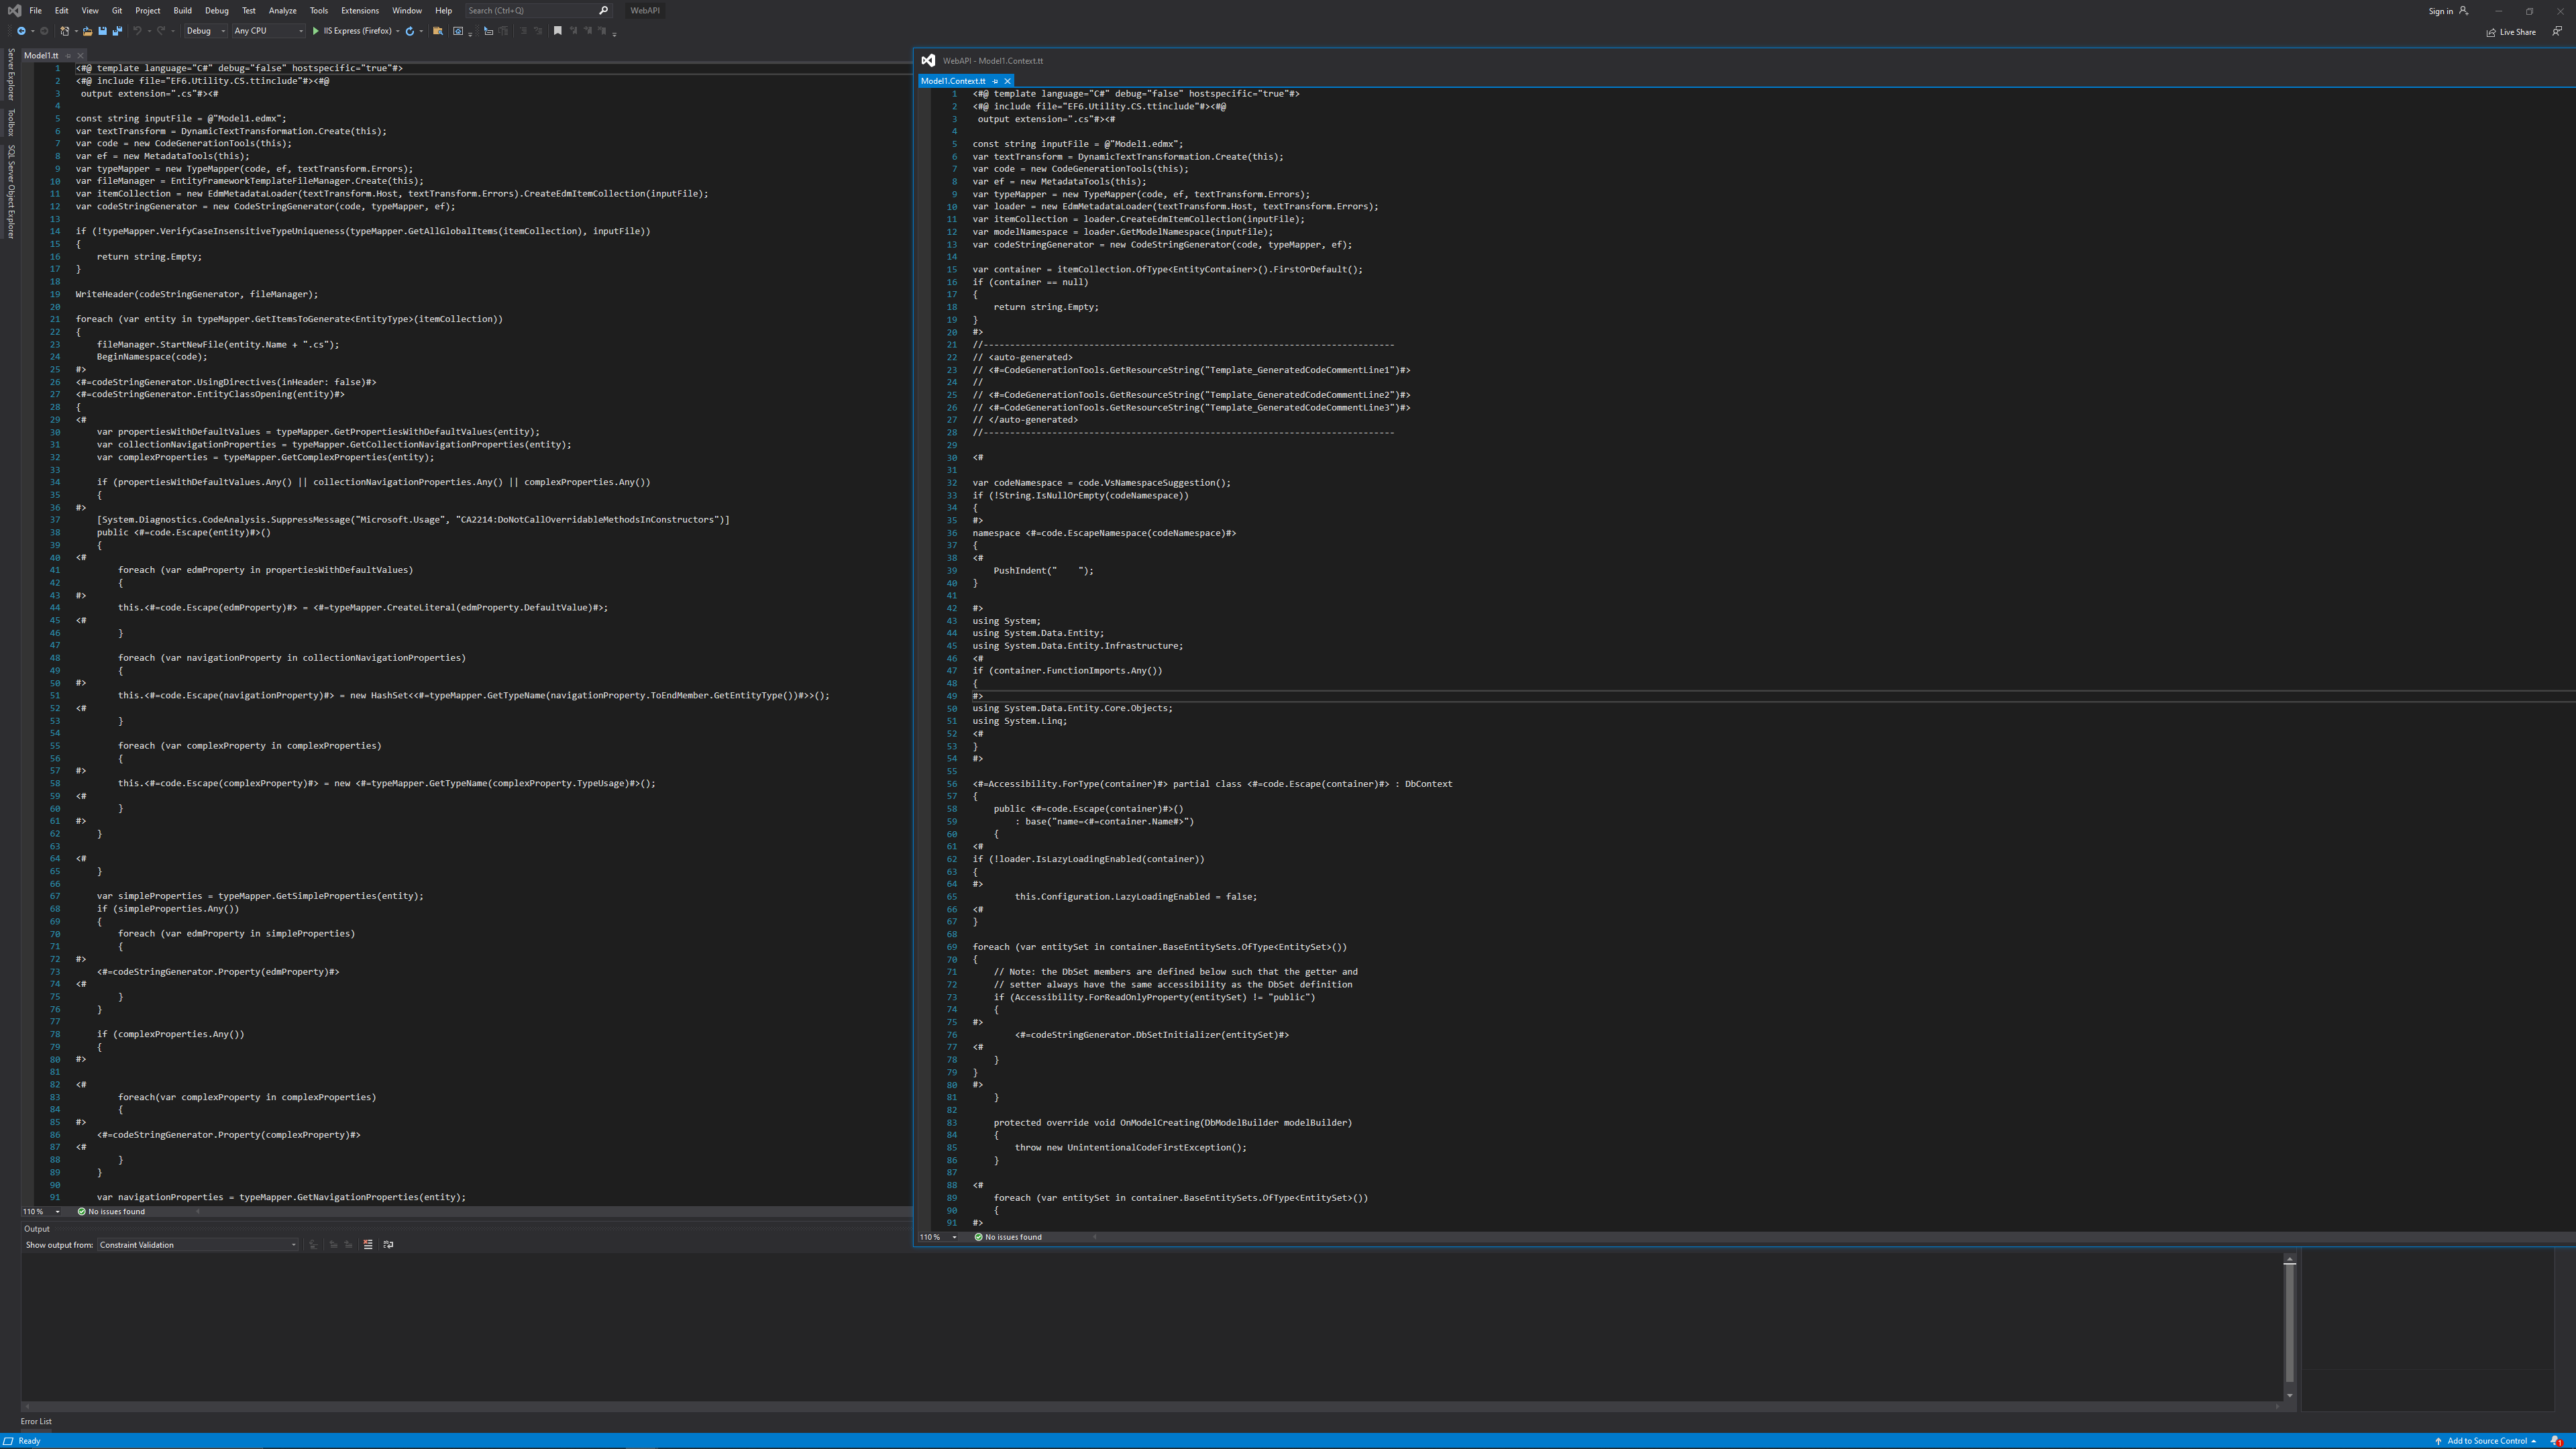This screenshot has height=1449, width=2576.
Task: Click the Output panel vertical scrollbar
Action: 2289,1328
